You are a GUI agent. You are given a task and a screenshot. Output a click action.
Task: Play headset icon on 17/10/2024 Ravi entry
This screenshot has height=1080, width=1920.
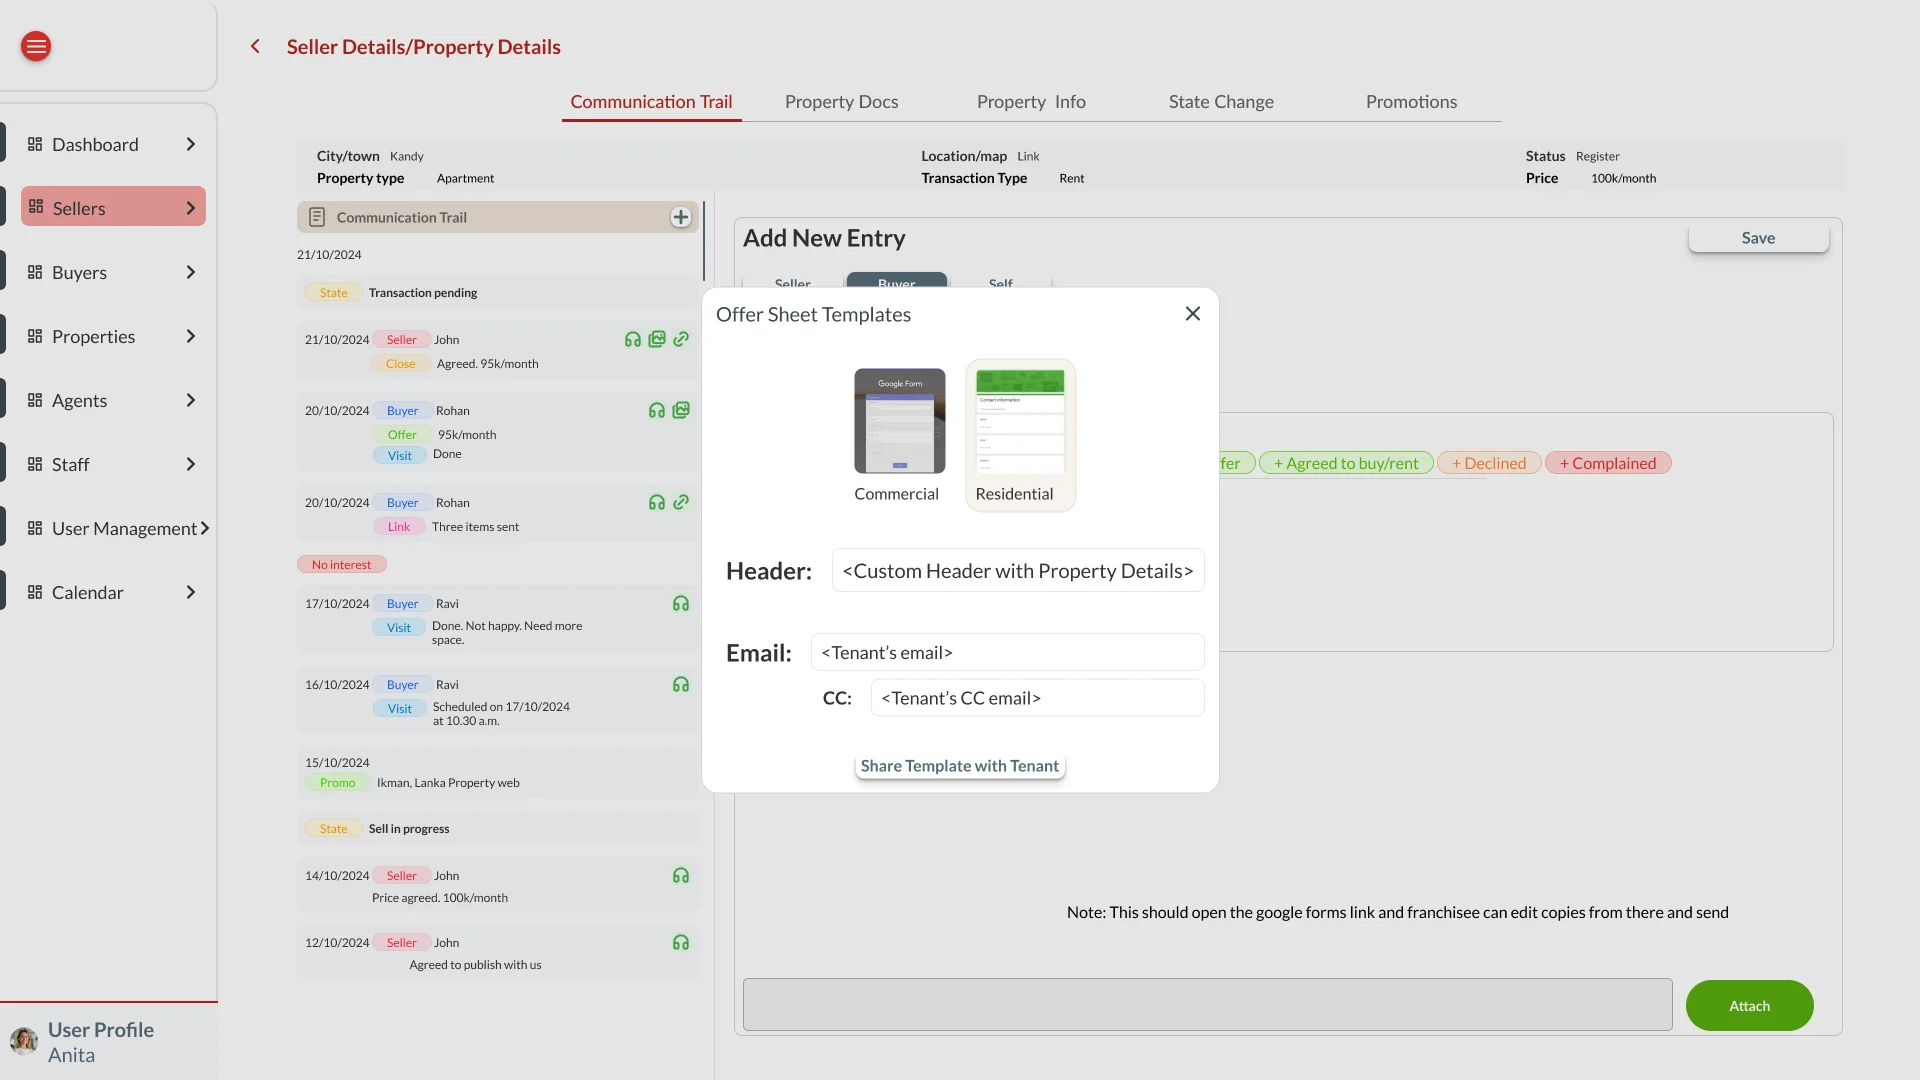pyautogui.click(x=681, y=603)
